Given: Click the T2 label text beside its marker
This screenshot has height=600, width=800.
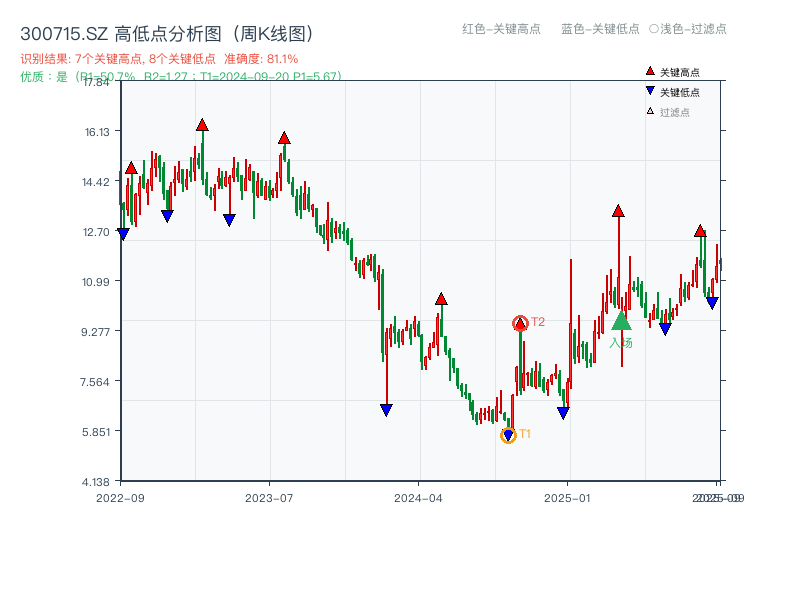Looking at the screenshot, I should point(537,321).
